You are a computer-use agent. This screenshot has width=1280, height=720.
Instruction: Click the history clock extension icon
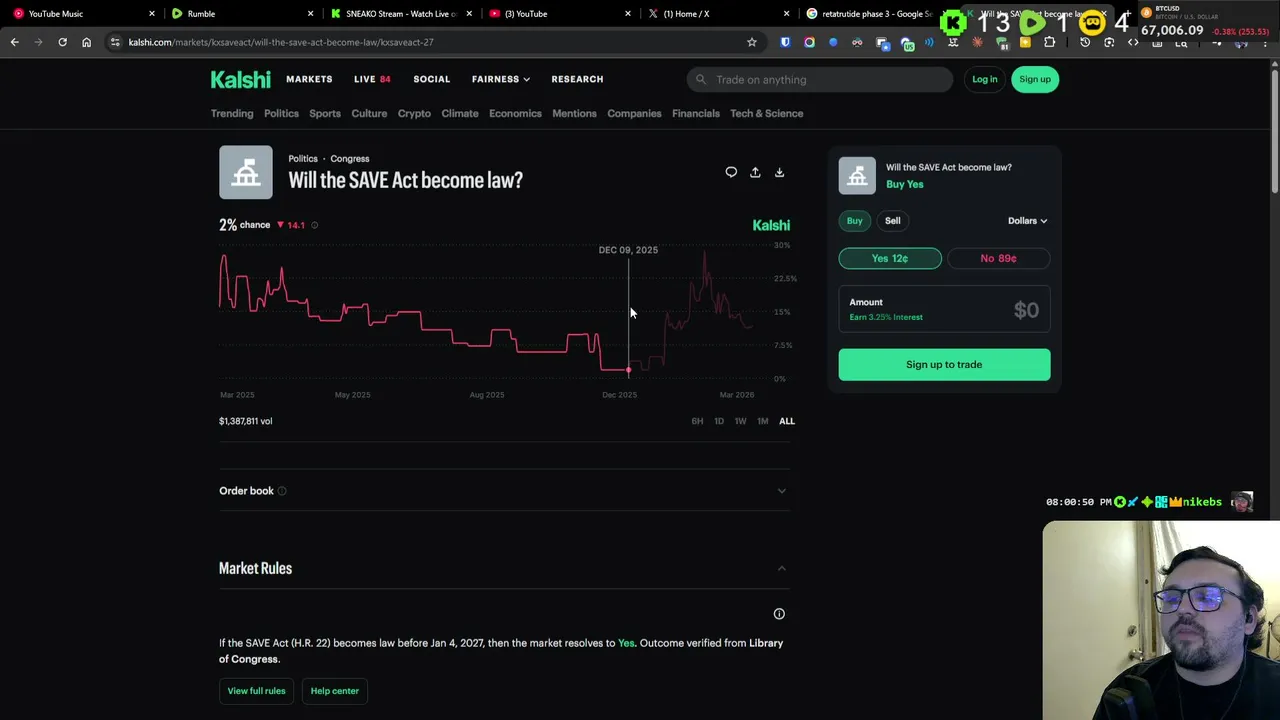[1085, 42]
